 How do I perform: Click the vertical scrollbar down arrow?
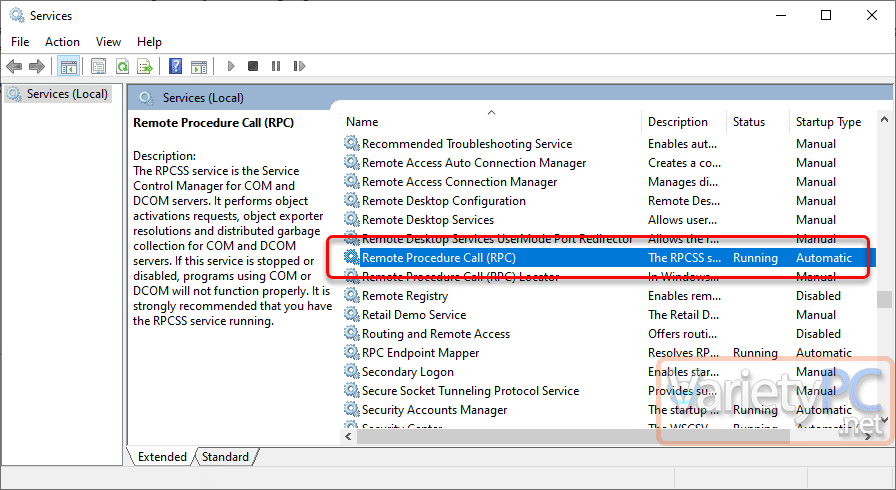pyautogui.click(x=884, y=420)
